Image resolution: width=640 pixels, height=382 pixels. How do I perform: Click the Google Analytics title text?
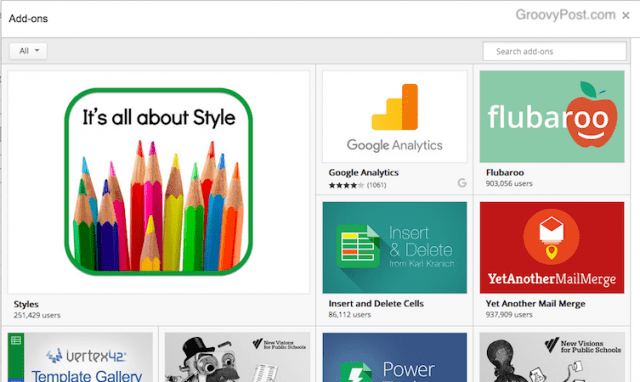point(363,173)
